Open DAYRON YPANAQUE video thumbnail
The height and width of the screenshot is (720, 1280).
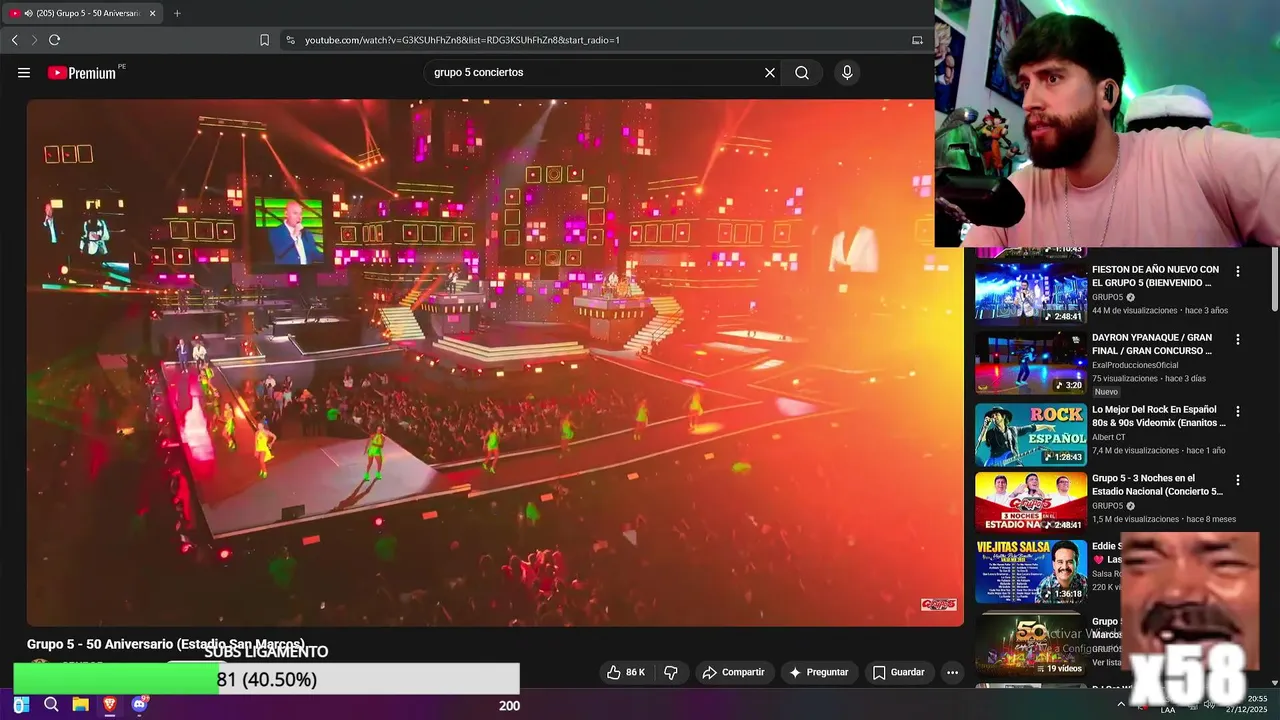pos(1031,362)
